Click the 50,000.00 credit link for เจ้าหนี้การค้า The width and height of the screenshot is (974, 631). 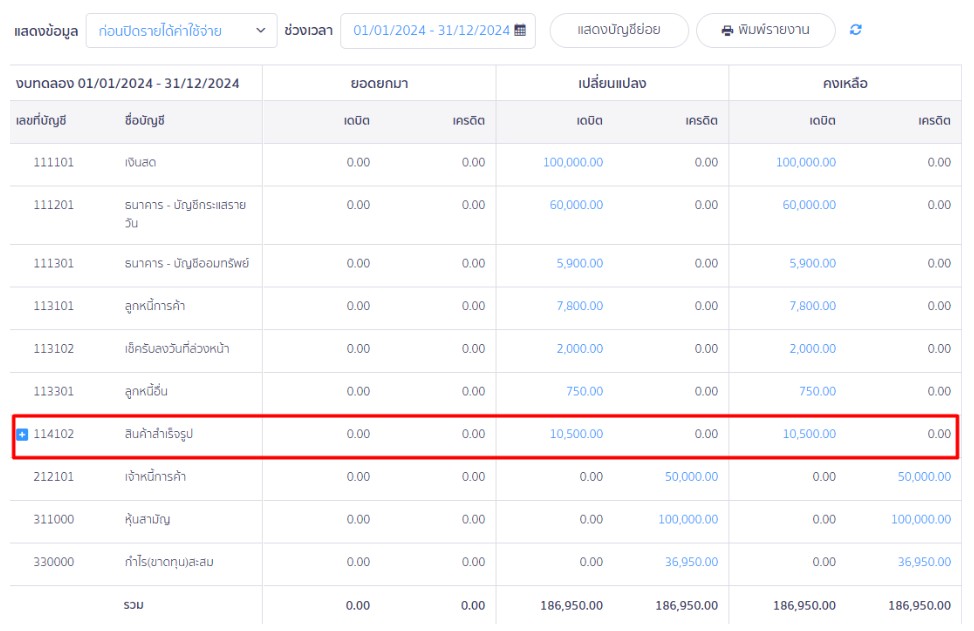click(694, 477)
